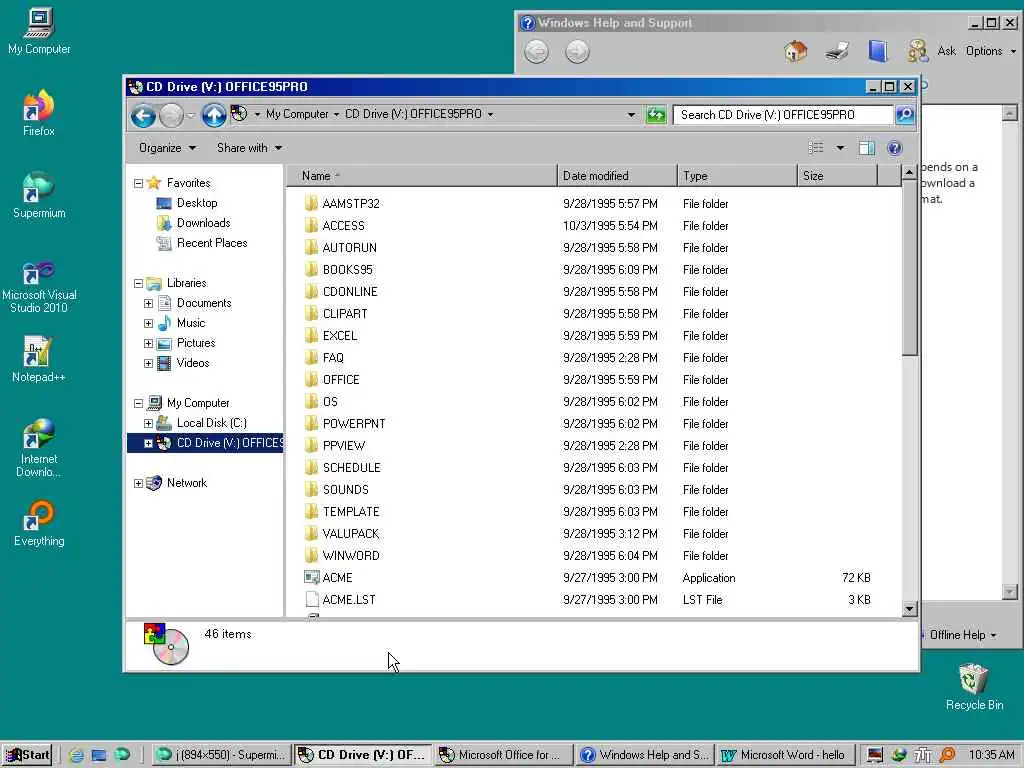Click the Everything tray icon in taskbar
1024x768 pixels.
click(948, 755)
